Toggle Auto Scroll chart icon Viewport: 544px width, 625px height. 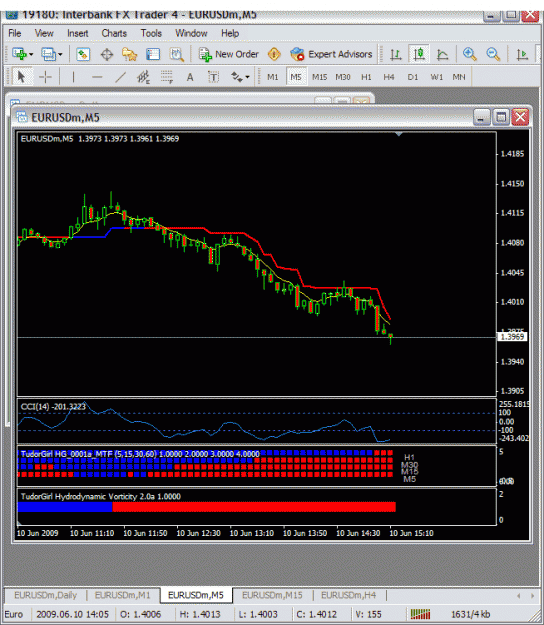(x=521, y=54)
